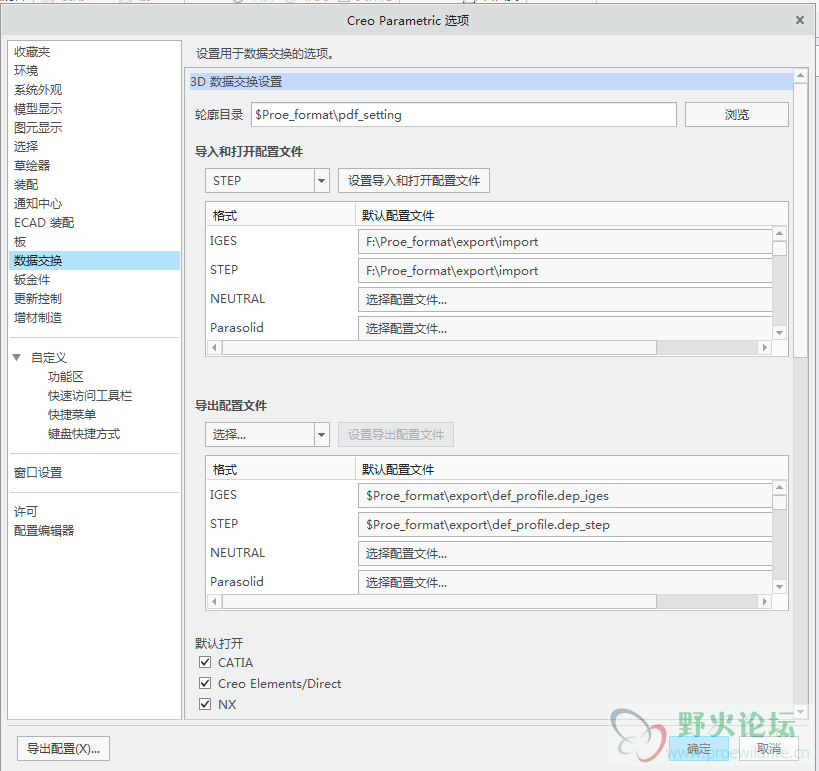819x771 pixels.
Task: Click 设置导入和打开配置文件 button
Action: coord(414,181)
